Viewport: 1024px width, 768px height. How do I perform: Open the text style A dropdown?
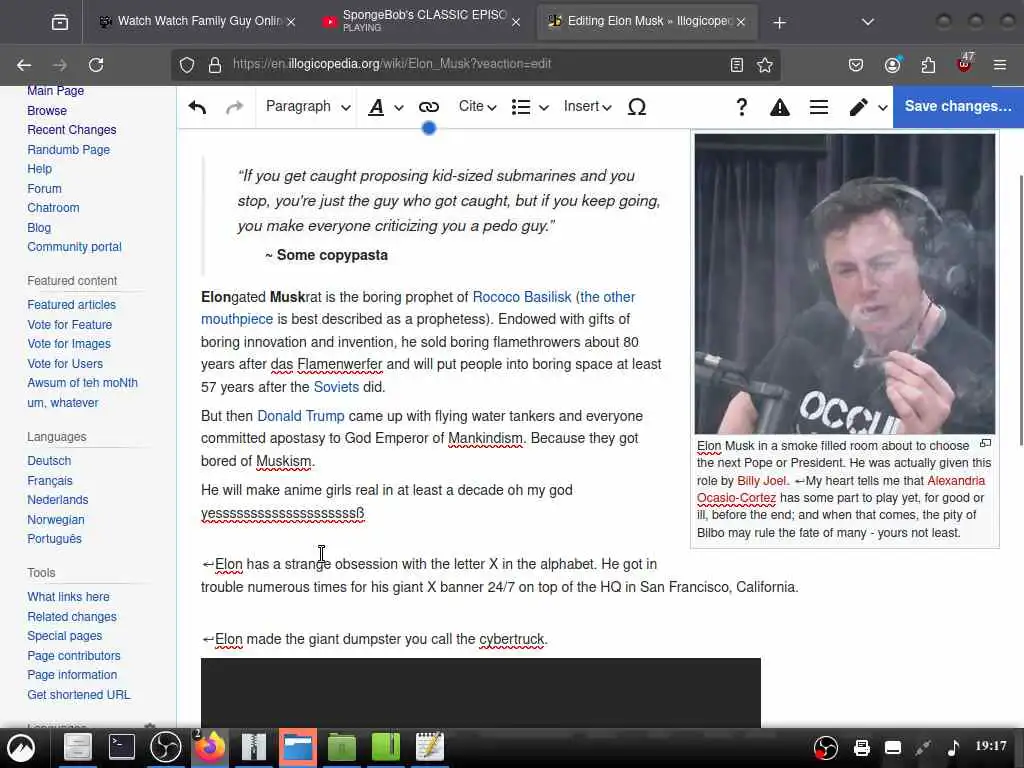385,107
